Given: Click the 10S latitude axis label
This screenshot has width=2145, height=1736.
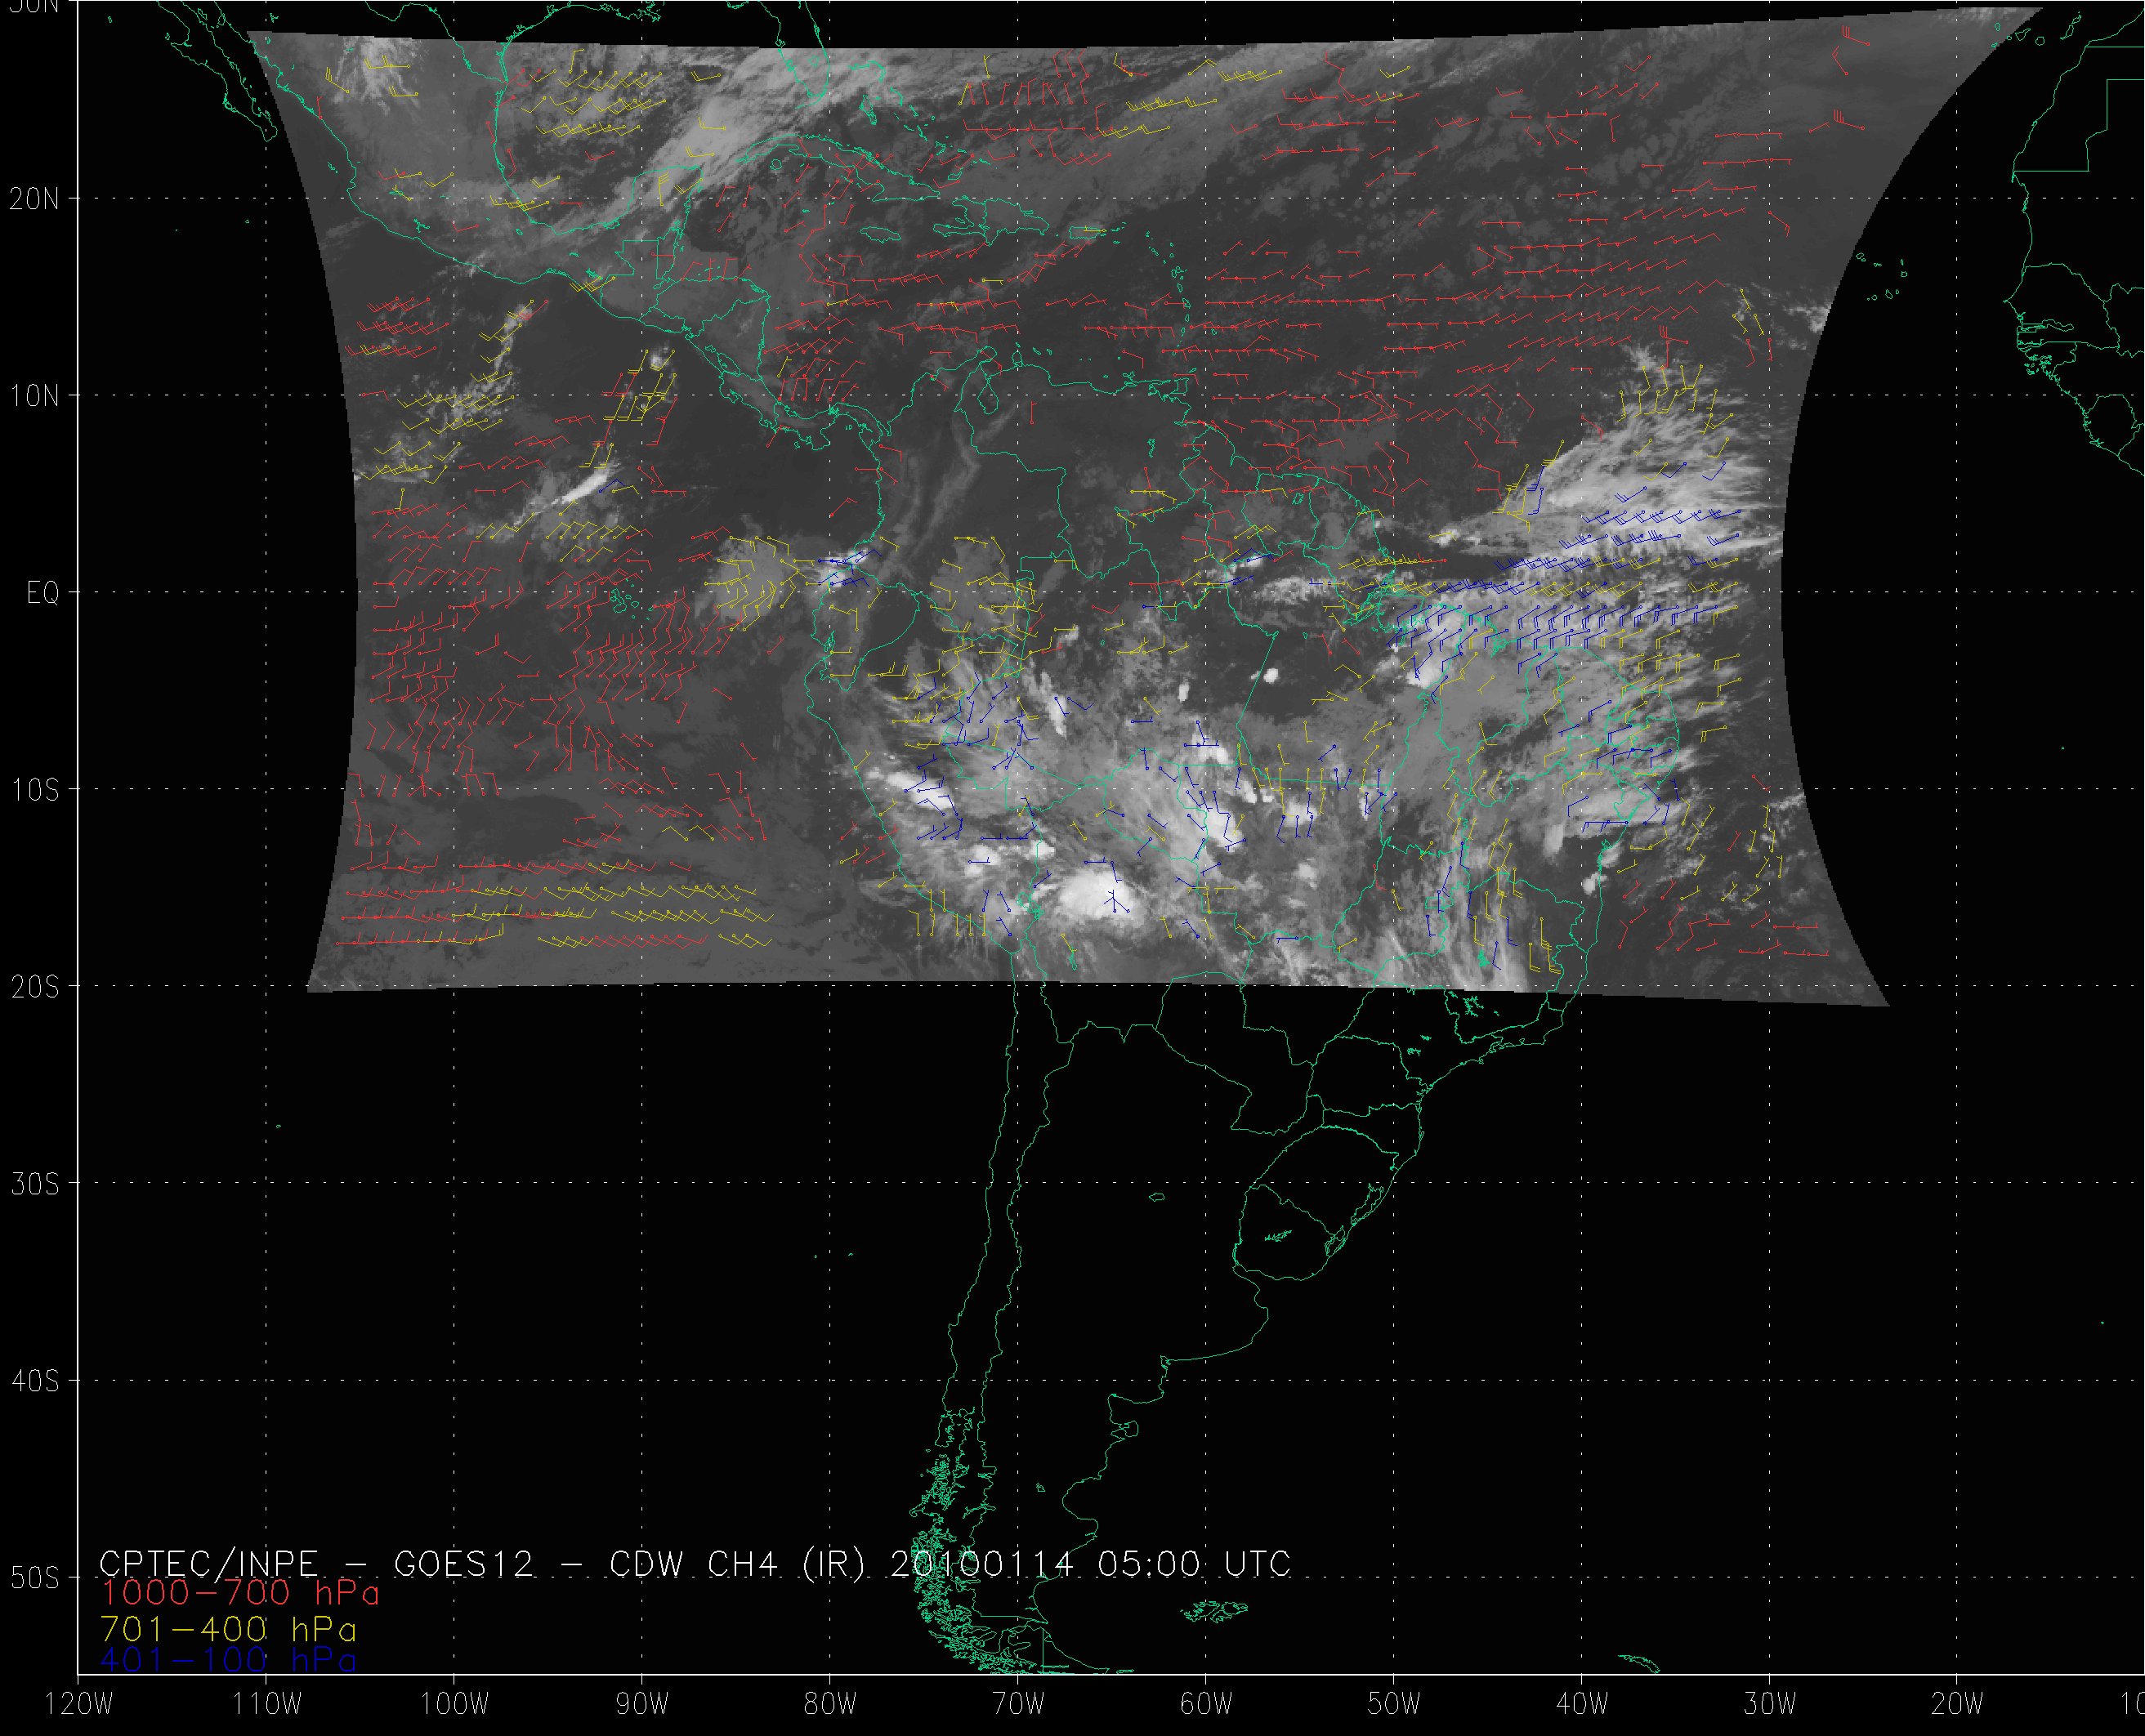Looking at the screenshot, I should click(x=35, y=790).
